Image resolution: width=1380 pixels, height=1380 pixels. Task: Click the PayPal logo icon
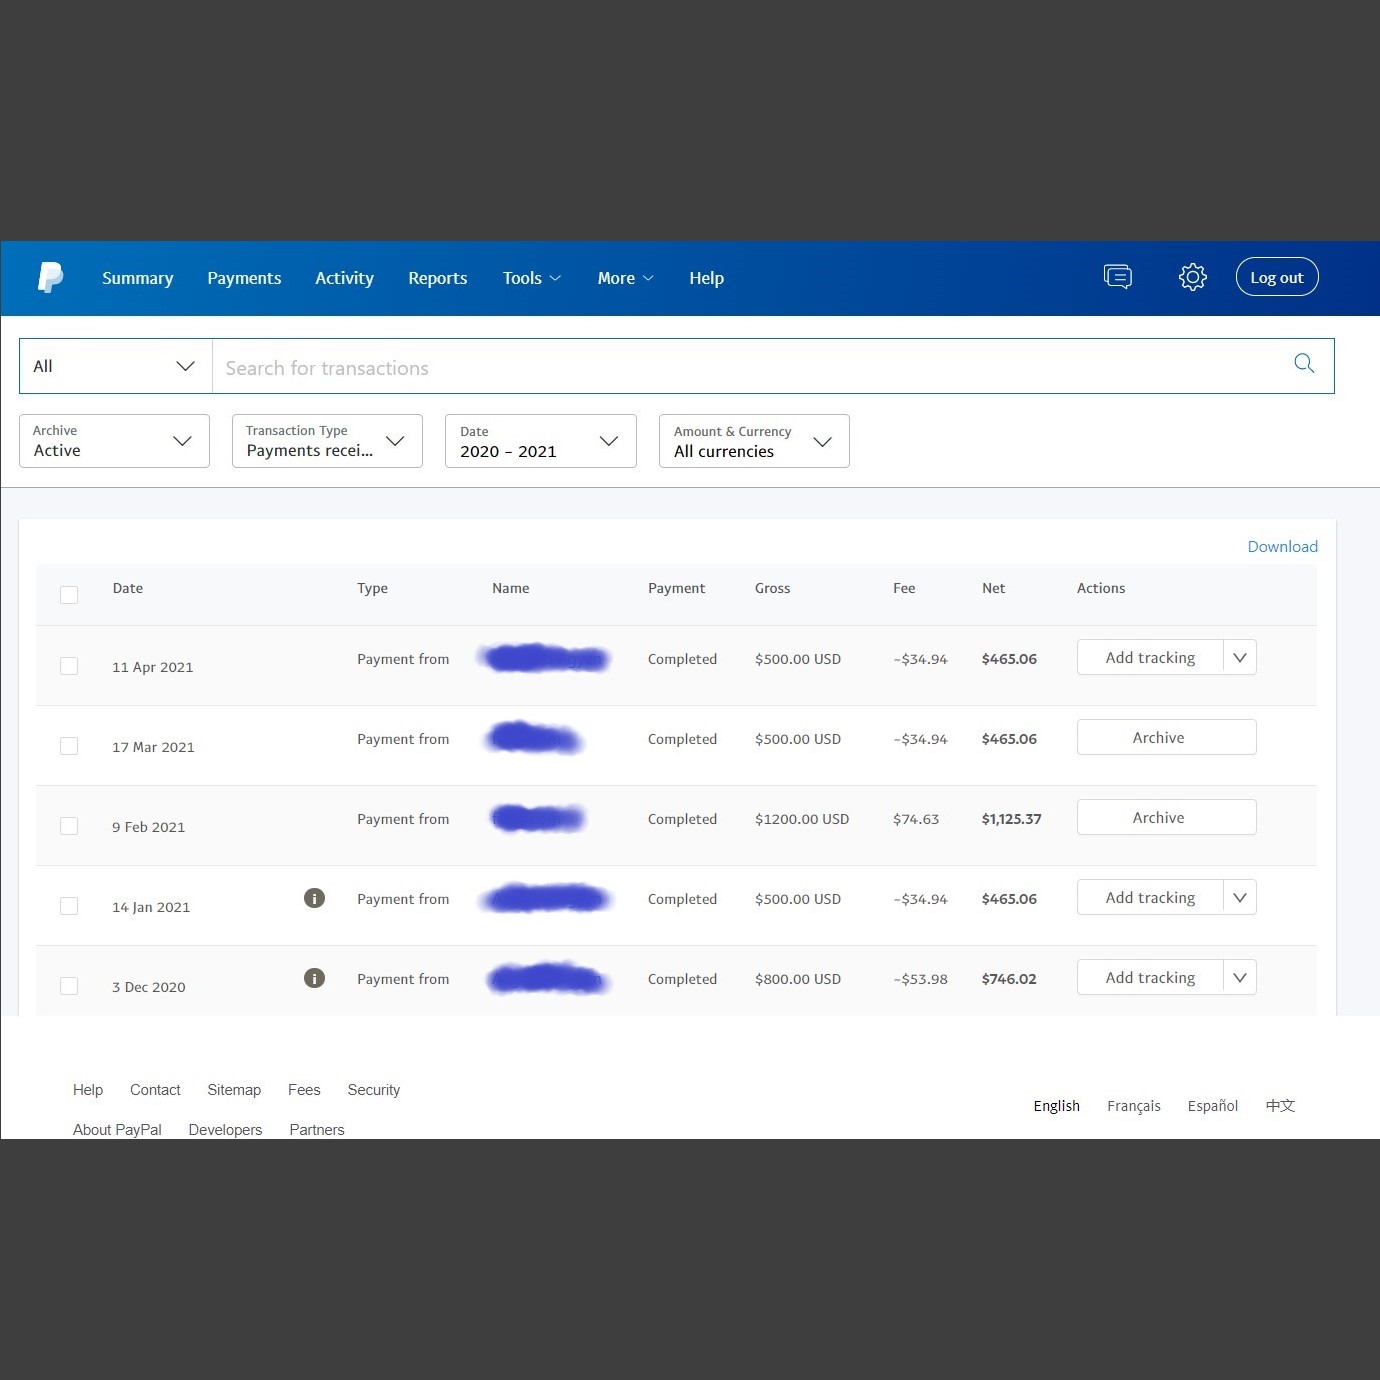coord(50,277)
